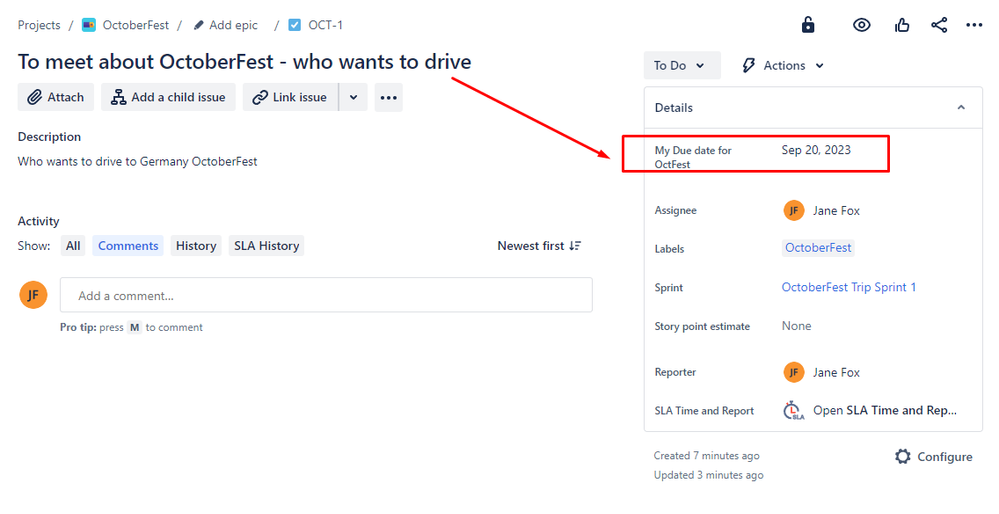Open SLA Time and Report link

885,410
